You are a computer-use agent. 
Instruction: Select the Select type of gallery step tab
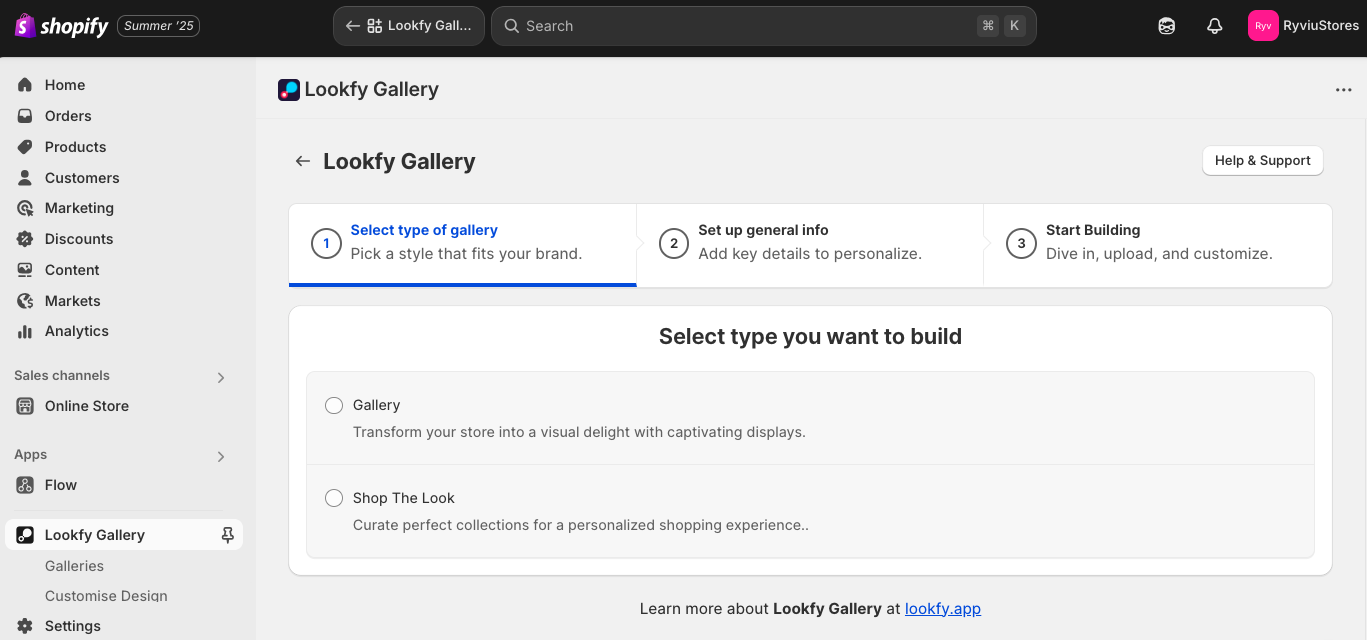coord(462,244)
